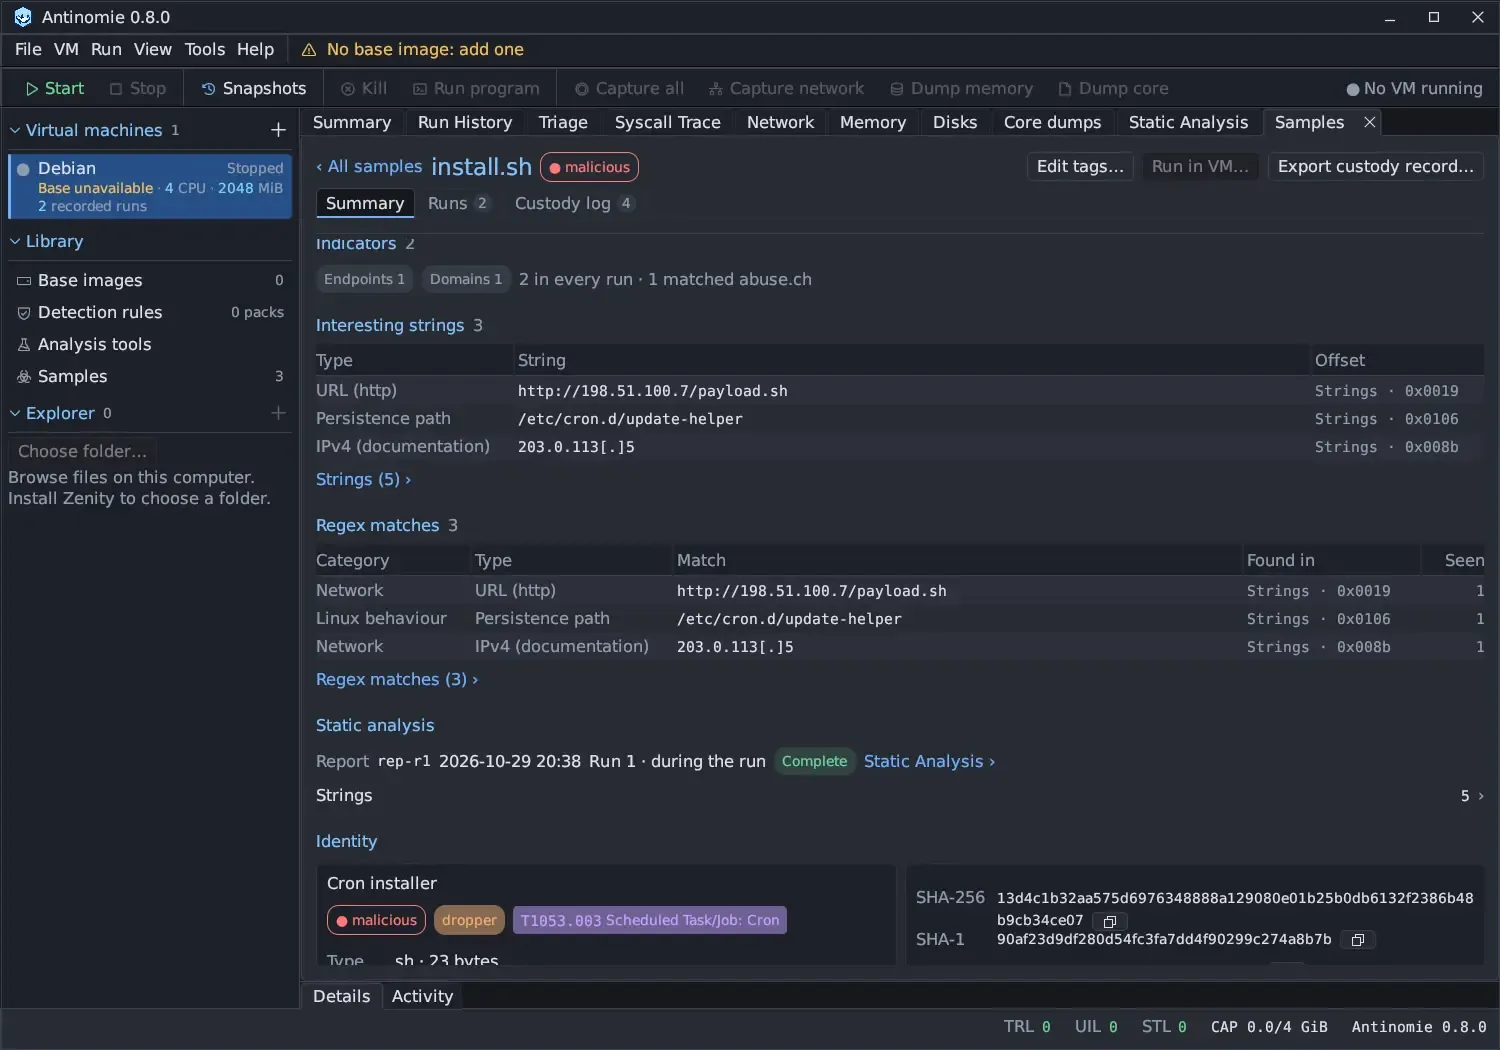Expand the Strings (5) list
1500x1050 pixels.
363,480
